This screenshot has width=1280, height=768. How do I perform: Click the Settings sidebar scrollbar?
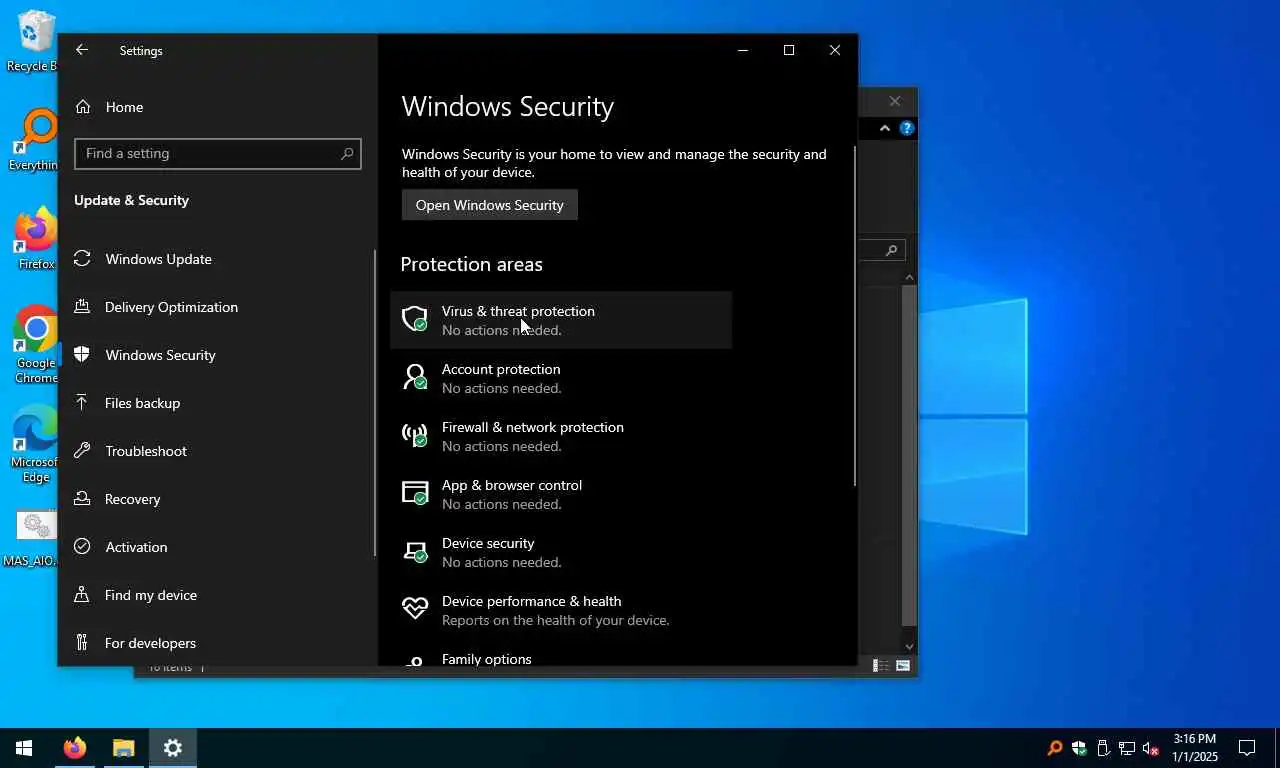[x=375, y=403]
